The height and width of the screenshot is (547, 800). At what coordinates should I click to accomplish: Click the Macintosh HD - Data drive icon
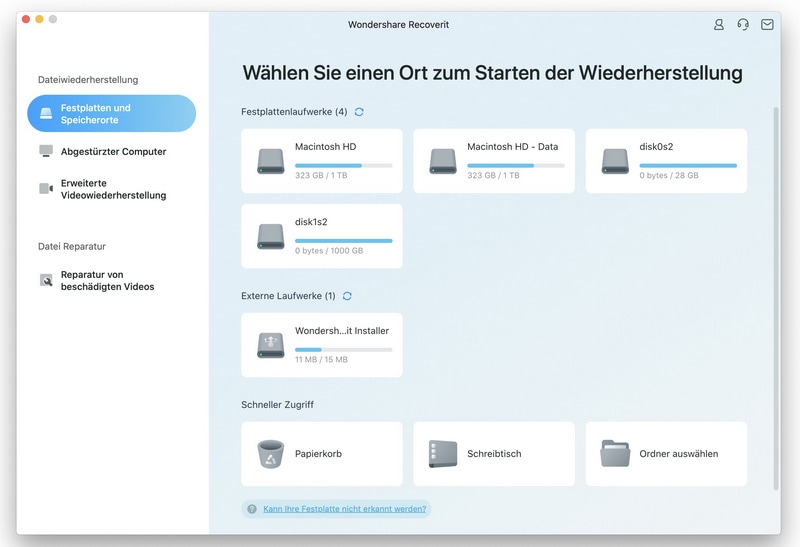pos(443,161)
